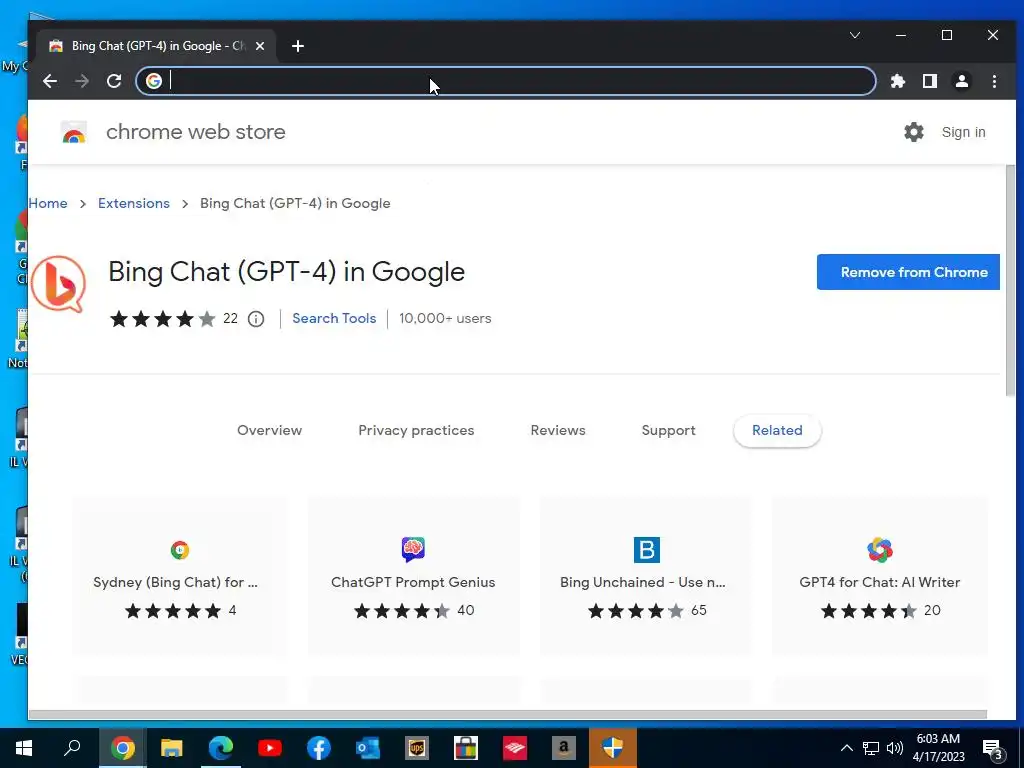
Task: Open Sydney (Bing Chat) extension card
Action: (x=180, y=576)
